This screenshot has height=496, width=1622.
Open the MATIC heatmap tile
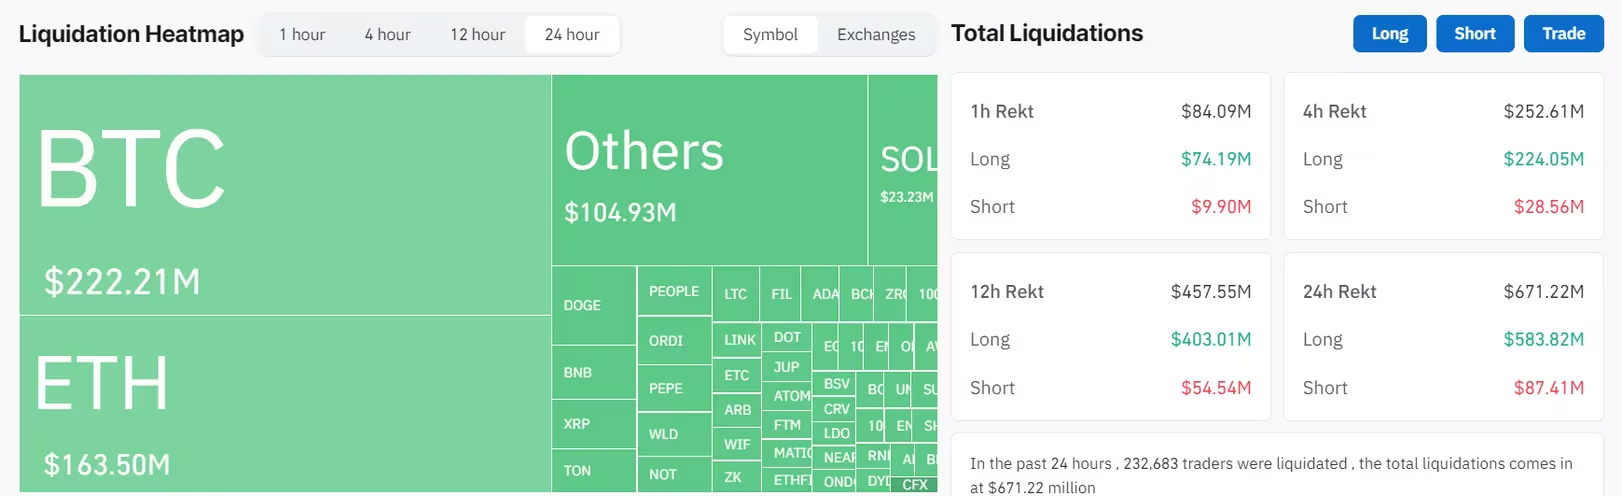787,453
